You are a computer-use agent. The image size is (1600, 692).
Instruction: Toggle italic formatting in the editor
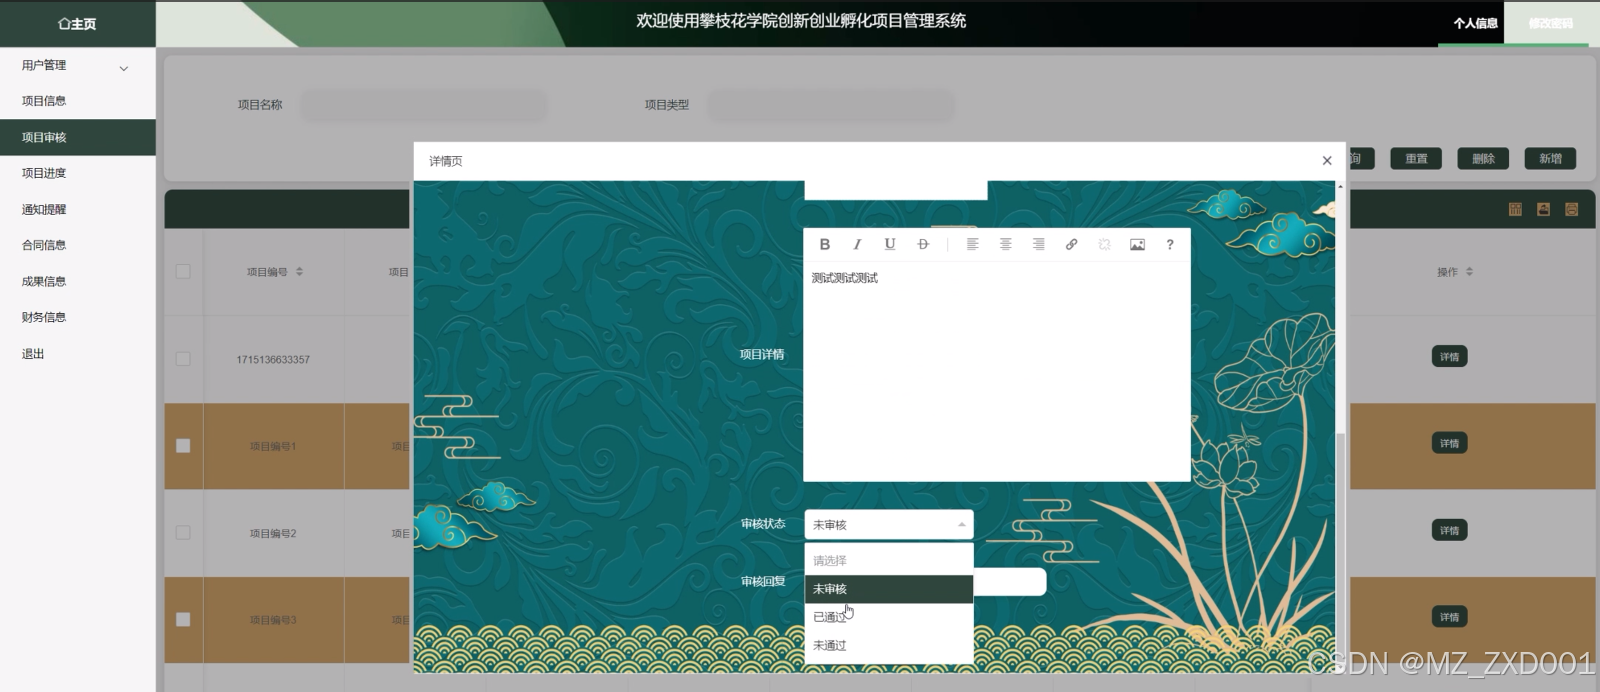coord(857,244)
